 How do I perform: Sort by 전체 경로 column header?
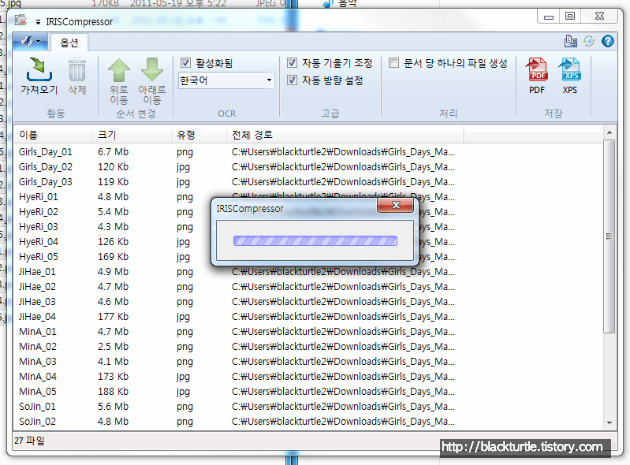[x=345, y=135]
